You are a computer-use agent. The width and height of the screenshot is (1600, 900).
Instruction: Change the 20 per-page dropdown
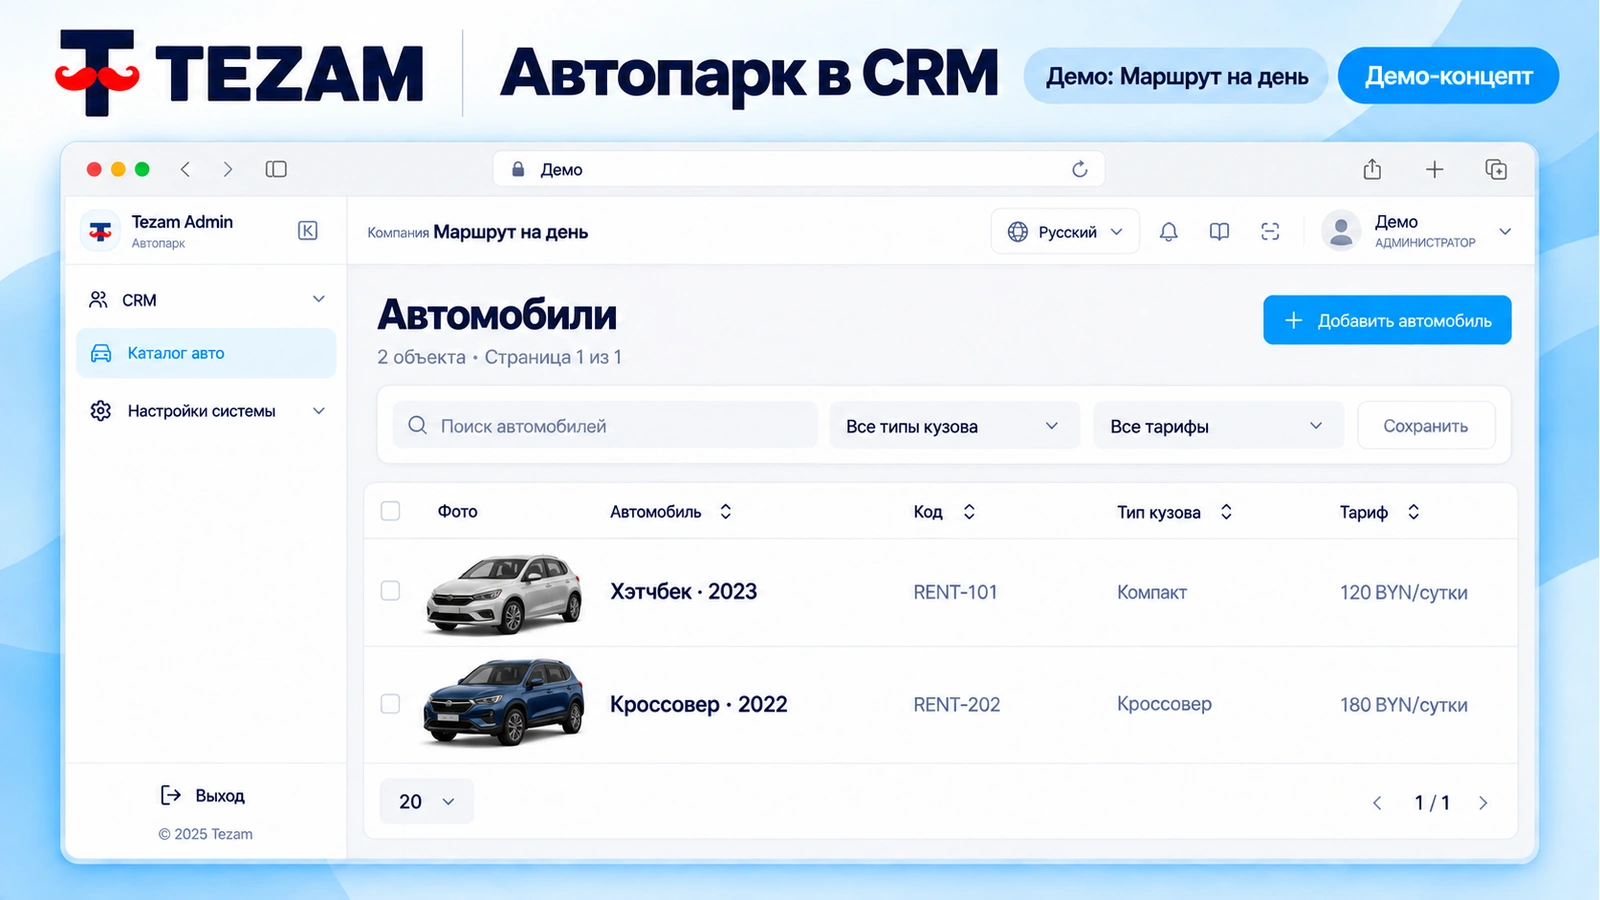point(427,801)
